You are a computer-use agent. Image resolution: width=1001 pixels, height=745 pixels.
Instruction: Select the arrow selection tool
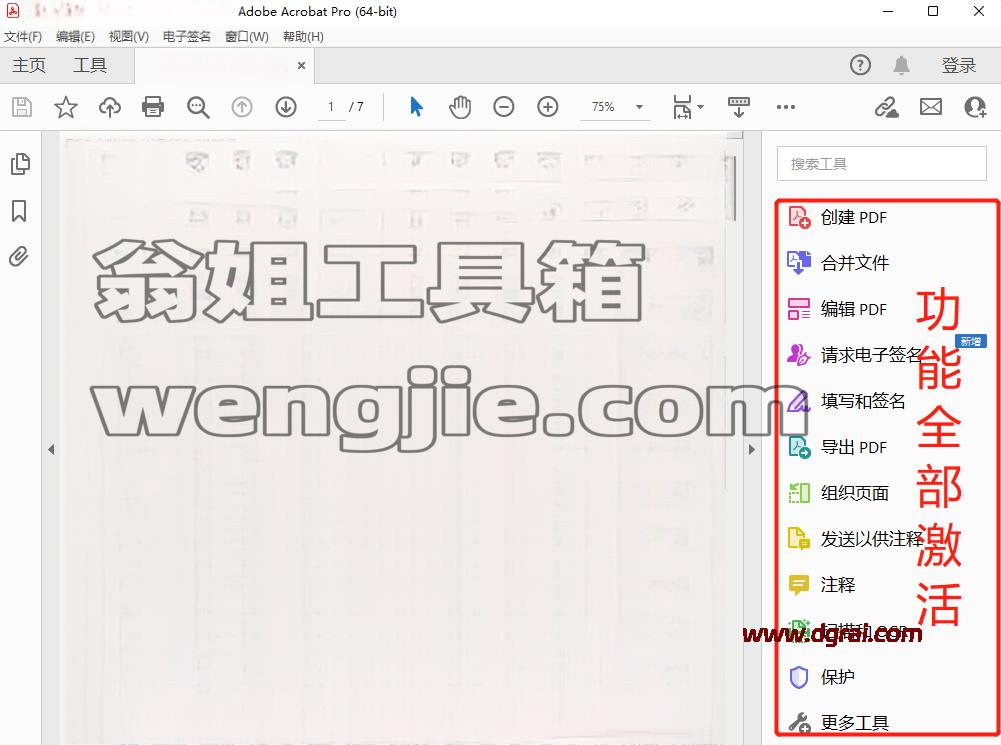416,107
